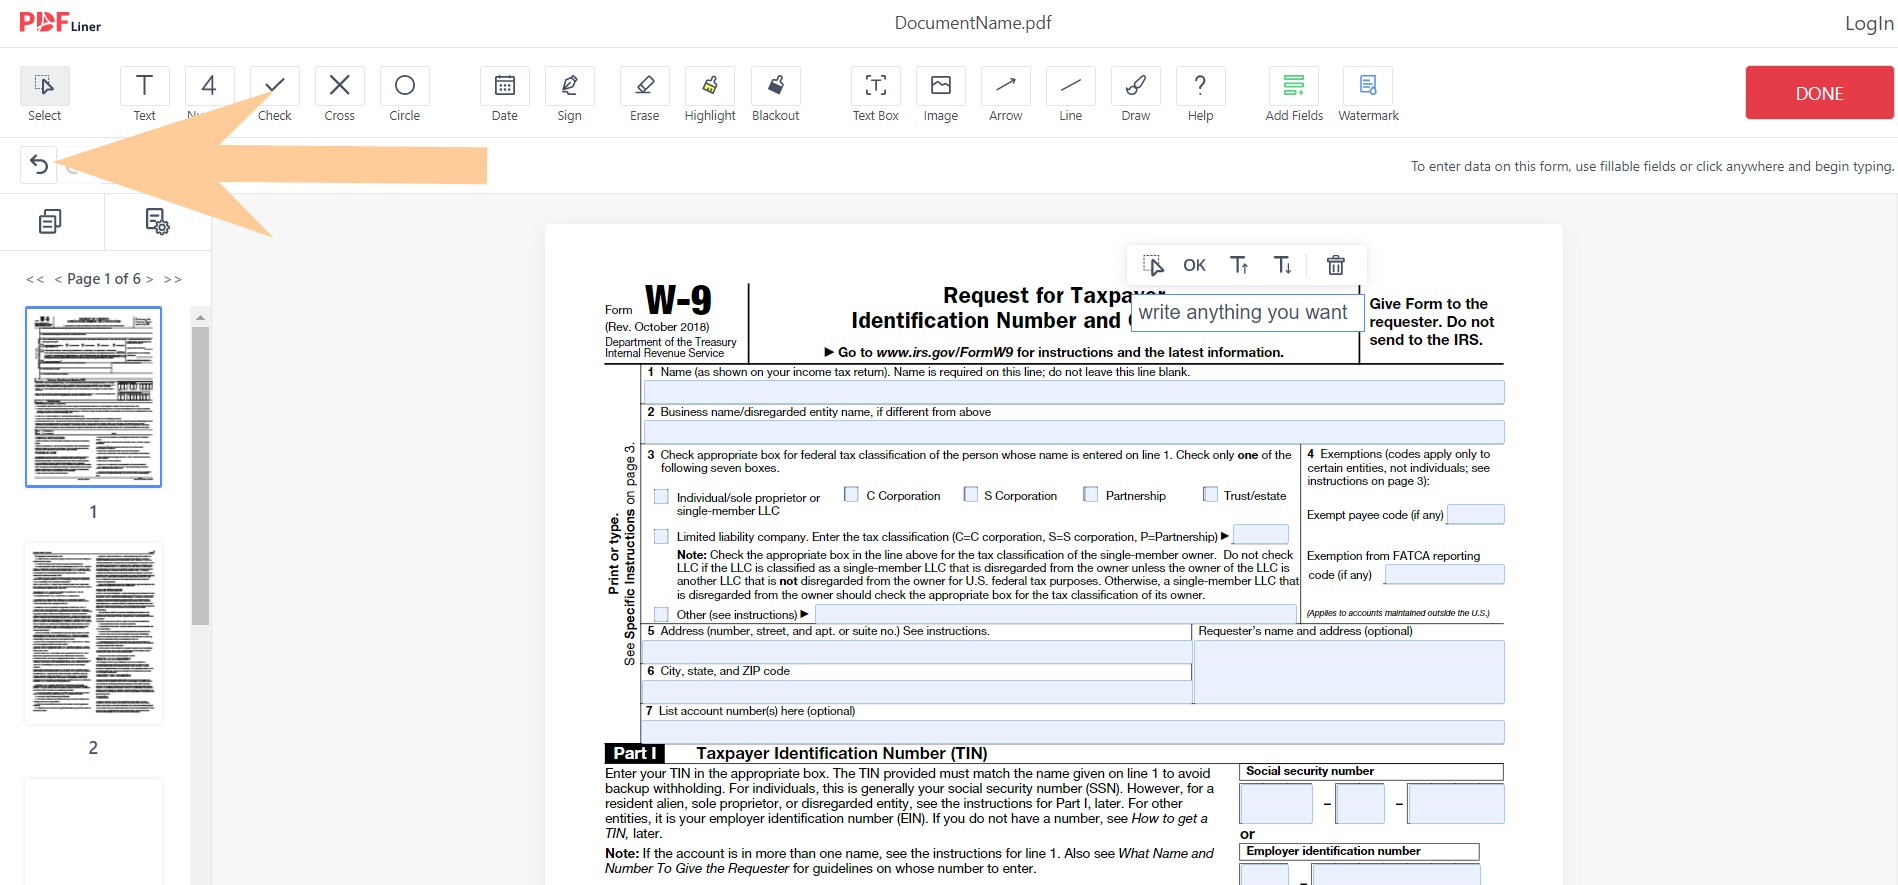Increase font size in text popup
This screenshot has height=885, width=1898.
click(1239, 265)
